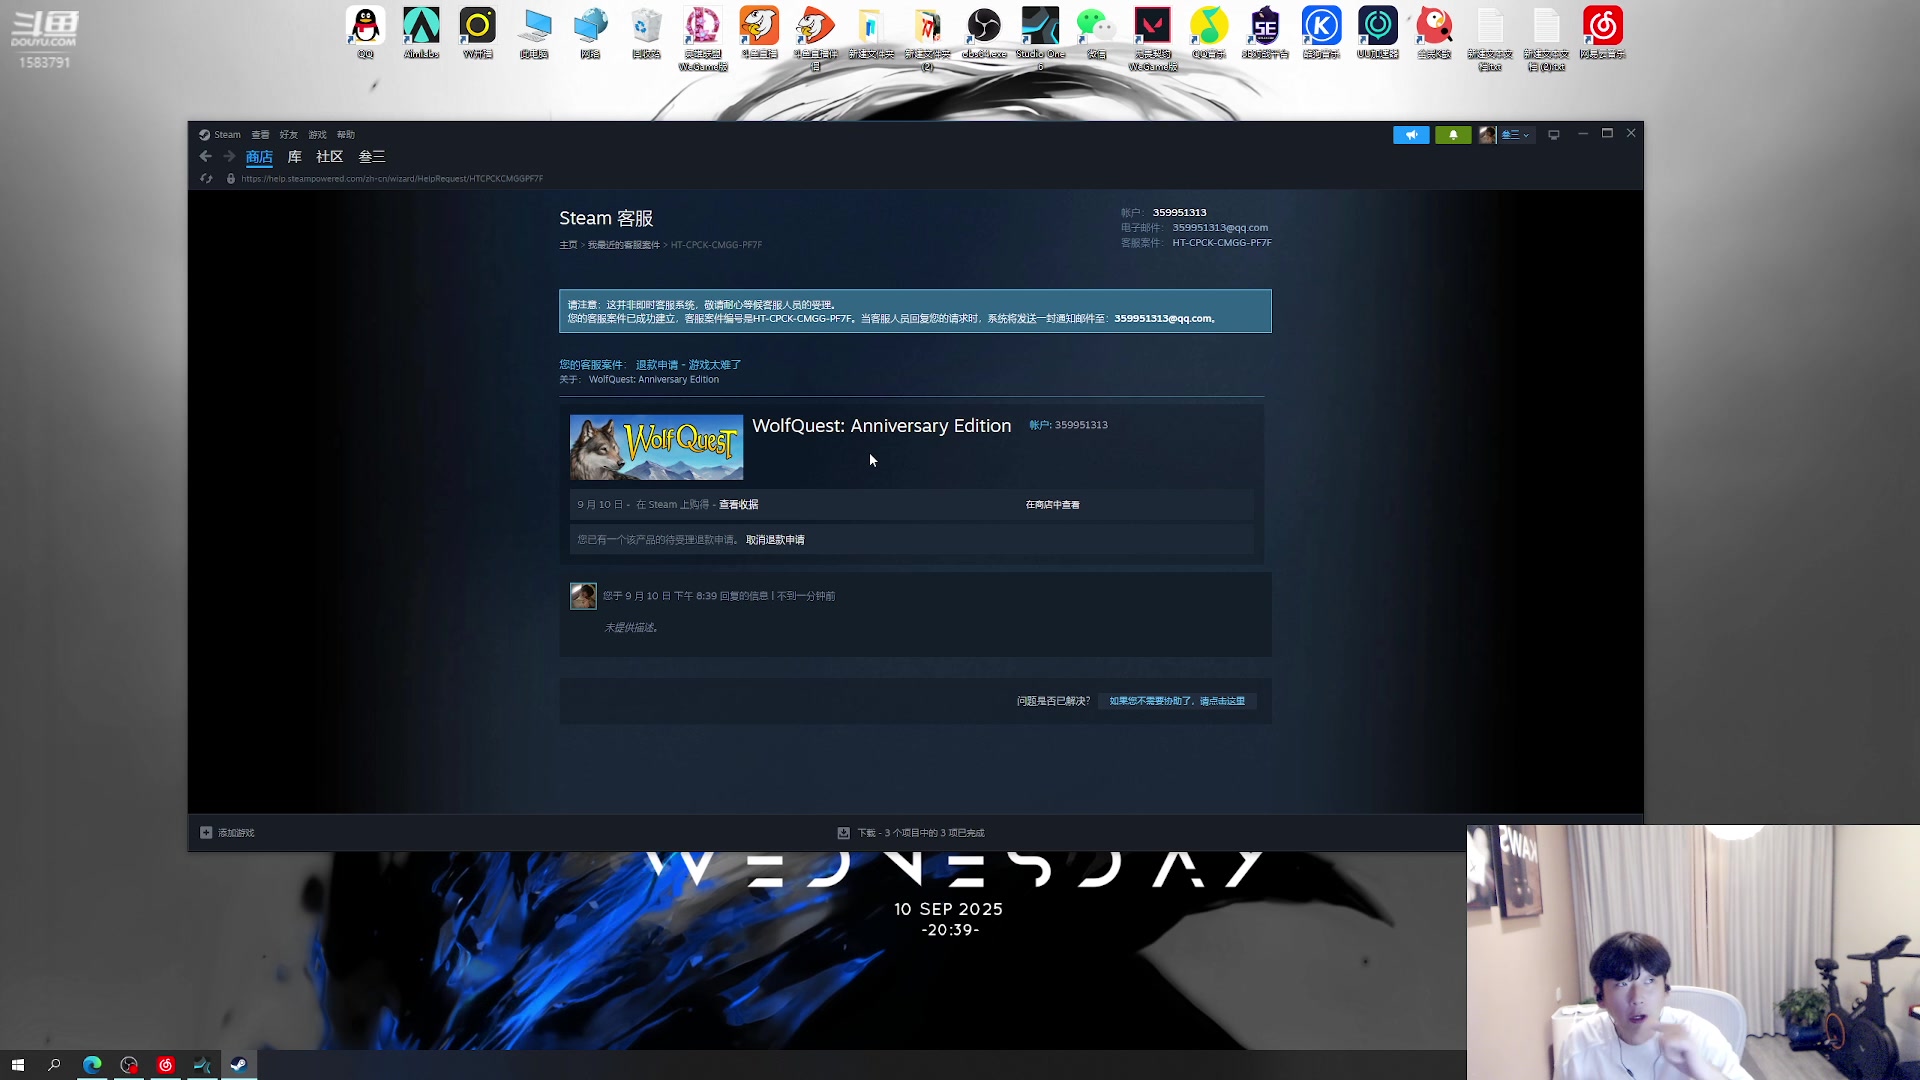1920x1080 pixels.
Task: Open the QQ desktop icon
Action: click(366, 32)
